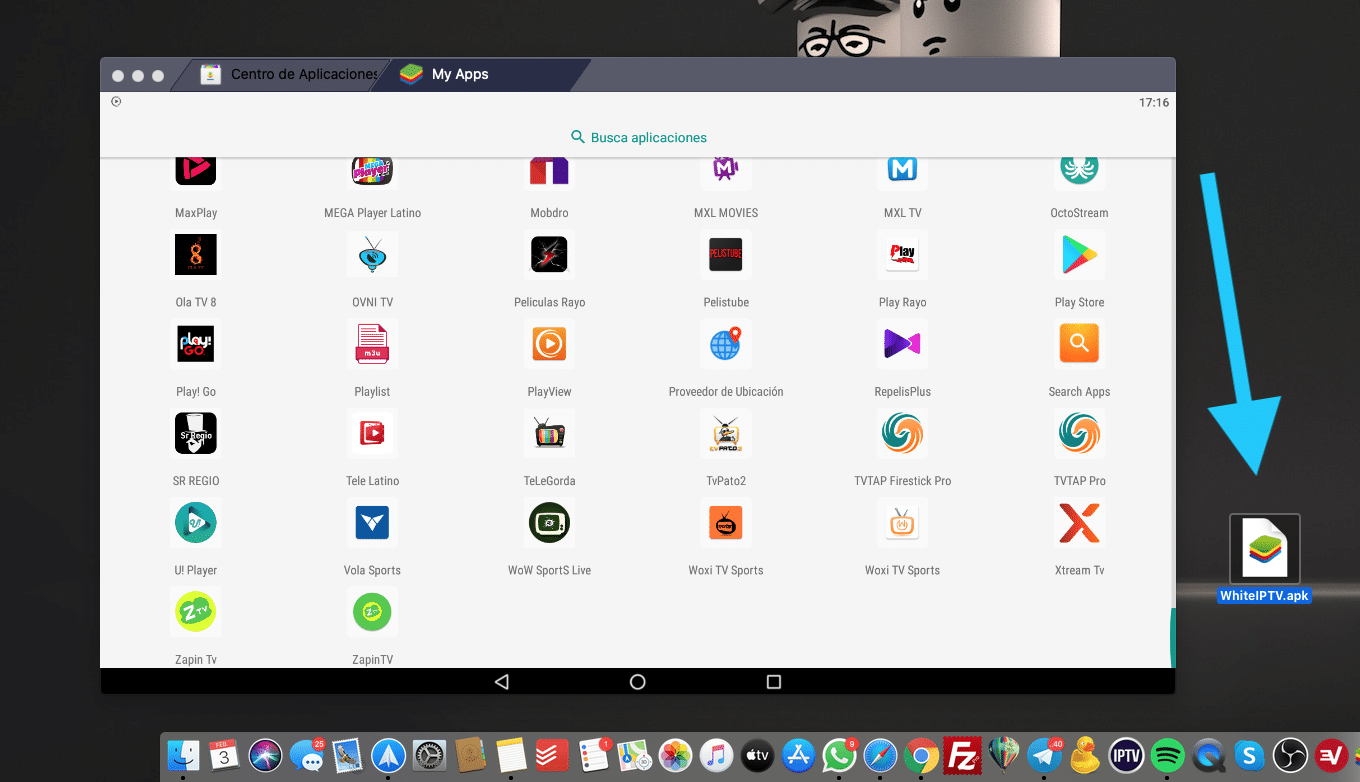This screenshot has width=1360, height=782.
Task: Launch Xtream Tv
Action: click(1079, 522)
